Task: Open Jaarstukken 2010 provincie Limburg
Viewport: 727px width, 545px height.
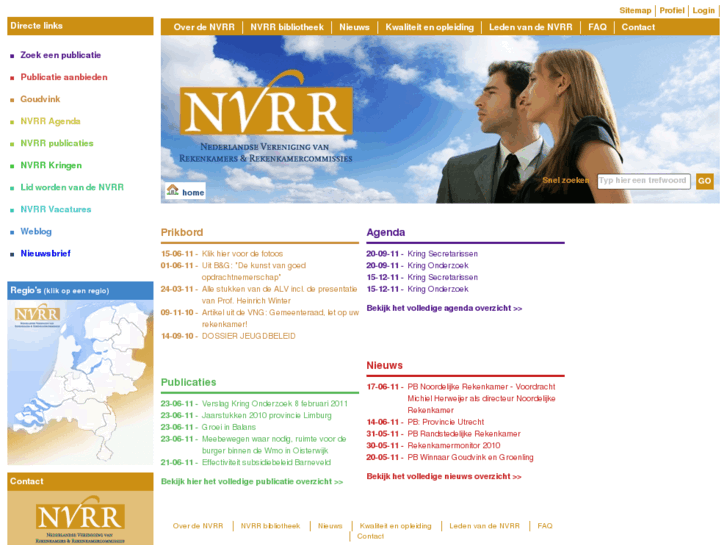Action: click(x=267, y=416)
